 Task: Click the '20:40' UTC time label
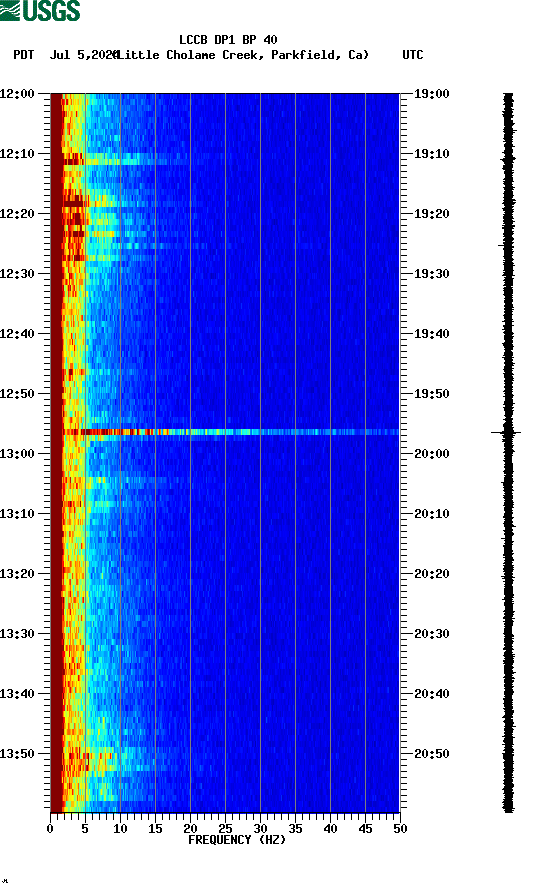pyautogui.click(x=431, y=693)
